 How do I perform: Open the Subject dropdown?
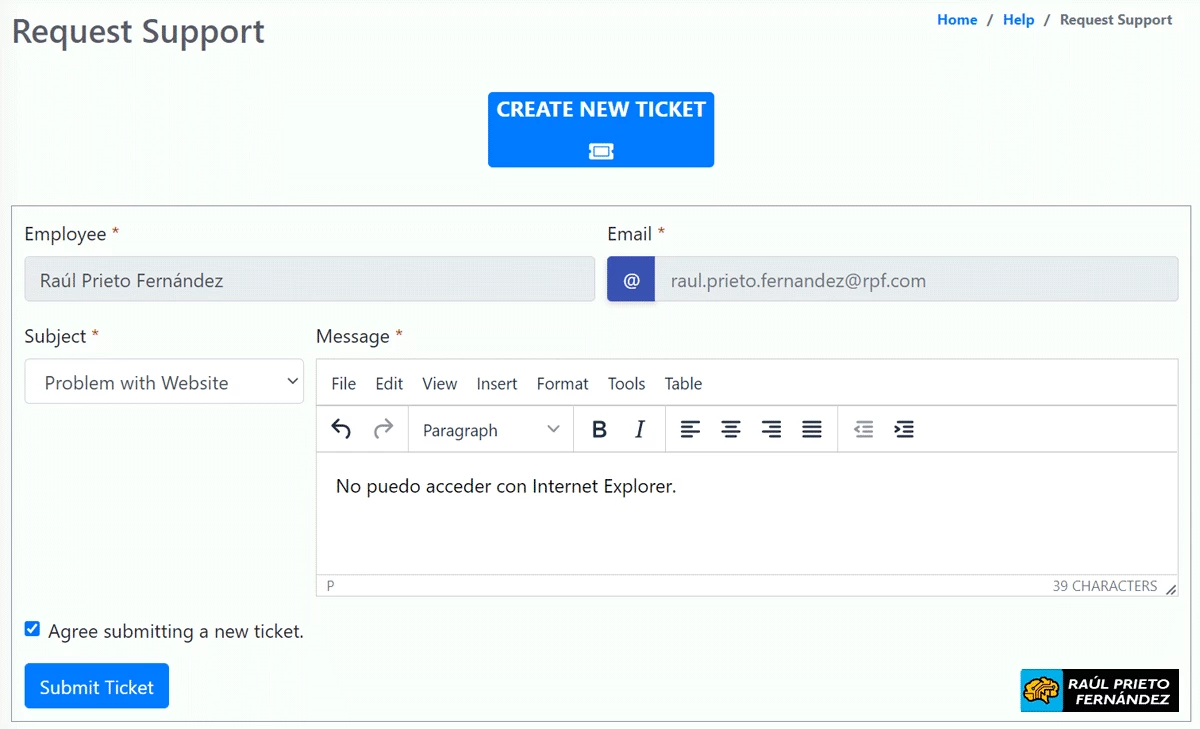pos(164,382)
